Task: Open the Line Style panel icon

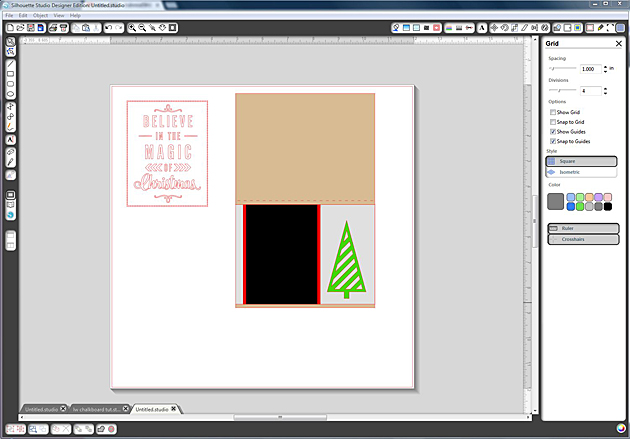Action: (459, 28)
